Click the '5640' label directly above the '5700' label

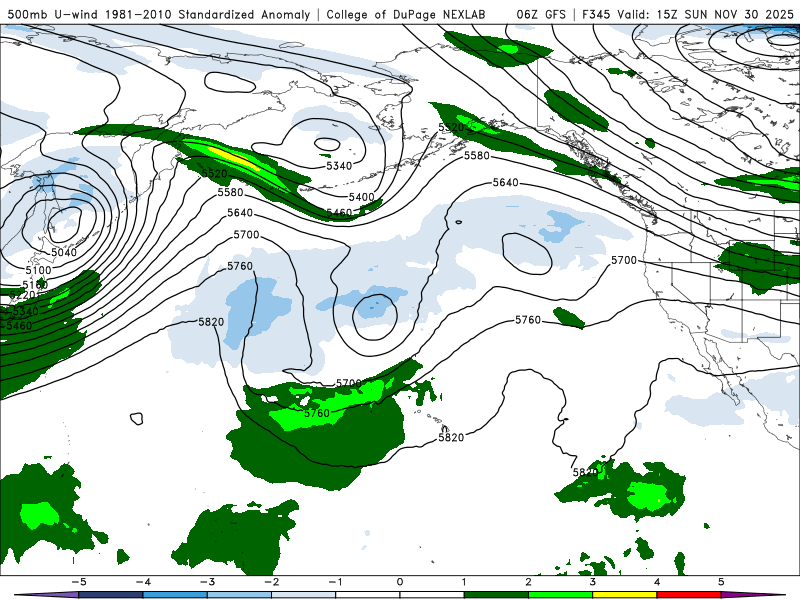click(x=240, y=213)
